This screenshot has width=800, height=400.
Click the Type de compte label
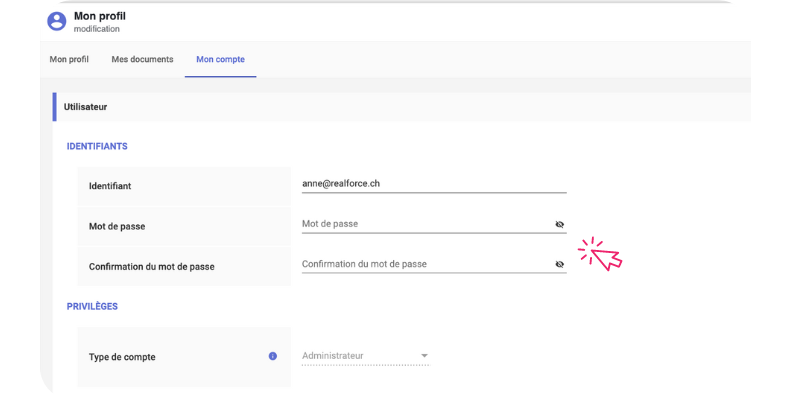click(x=122, y=357)
